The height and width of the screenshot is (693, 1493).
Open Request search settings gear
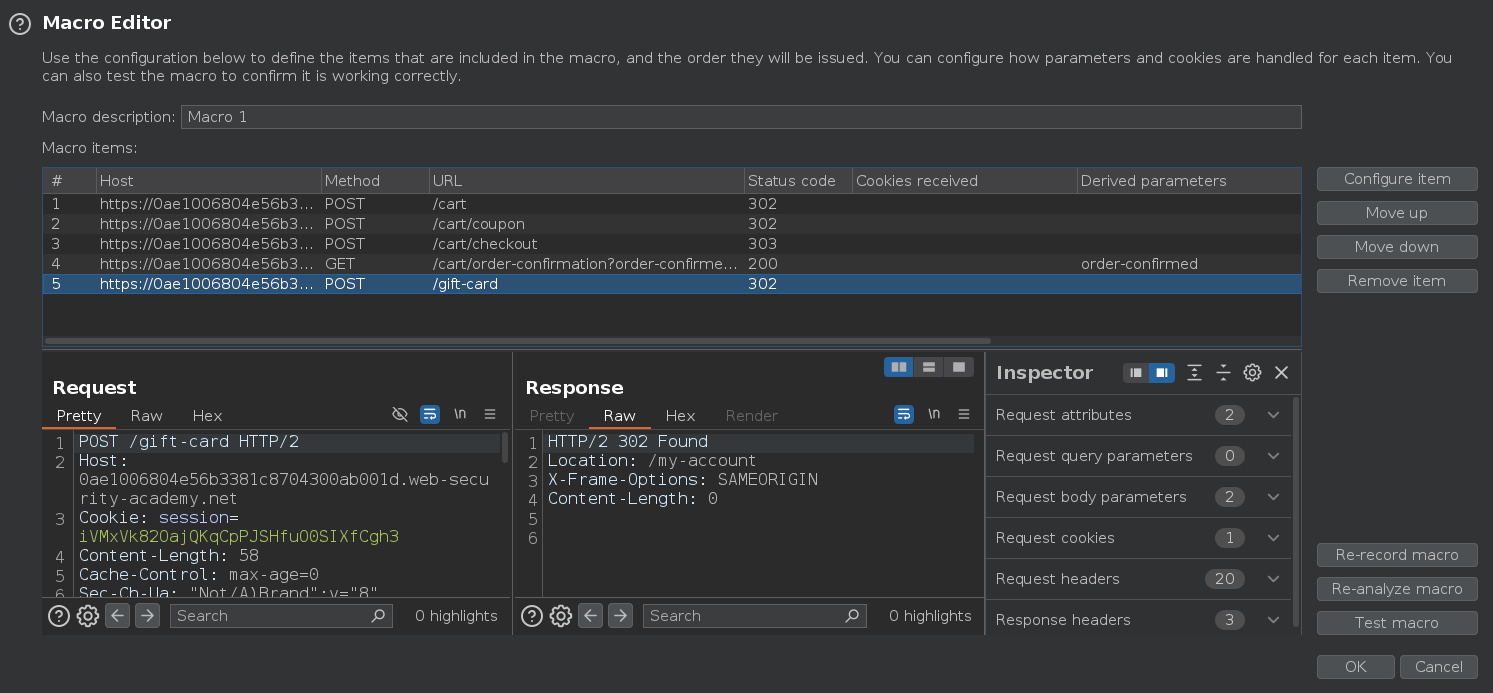[x=88, y=616]
